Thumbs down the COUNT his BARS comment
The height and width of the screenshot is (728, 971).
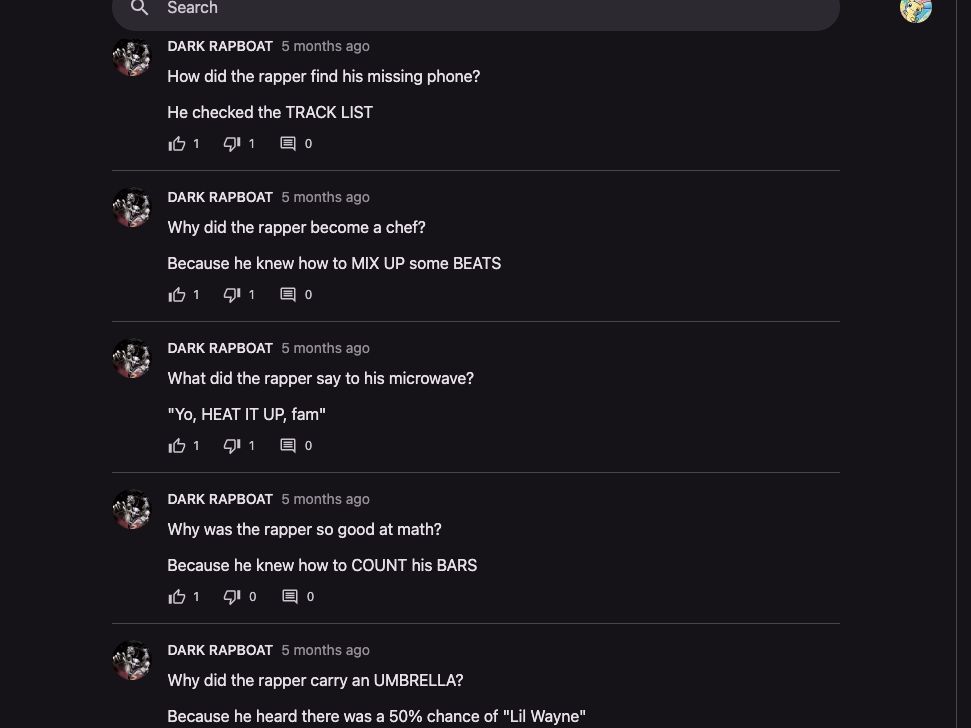click(x=232, y=597)
